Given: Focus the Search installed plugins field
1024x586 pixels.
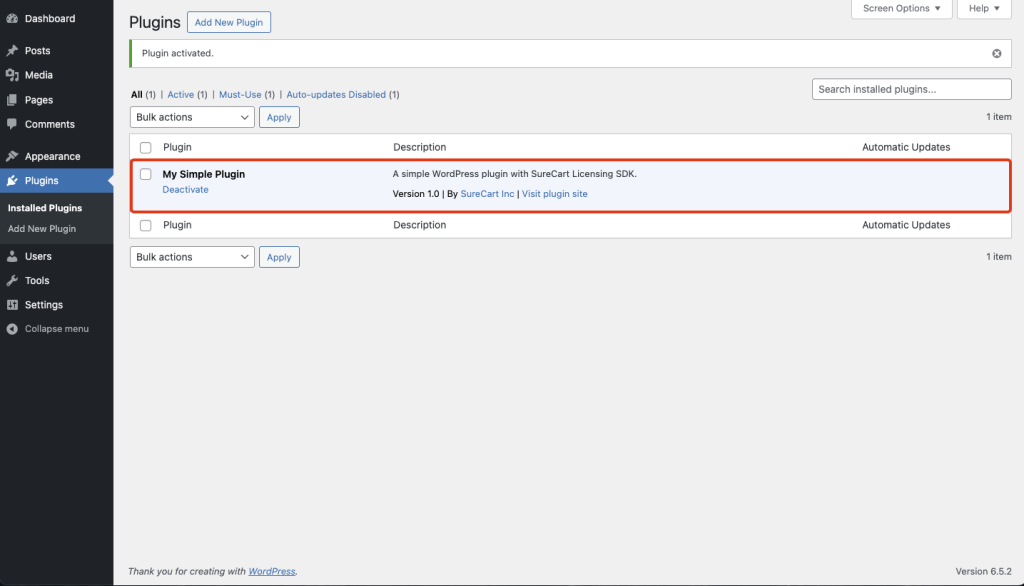Looking at the screenshot, I should click(897, 89).
